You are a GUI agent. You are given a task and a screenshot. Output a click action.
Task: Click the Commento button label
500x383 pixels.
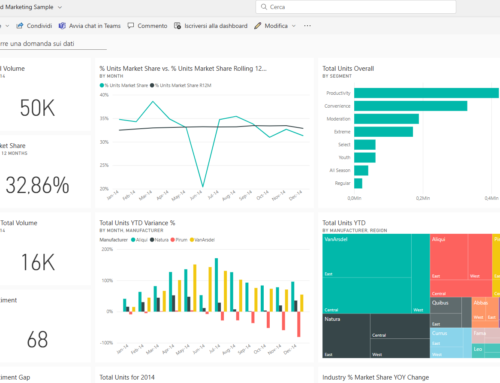[152, 26]
